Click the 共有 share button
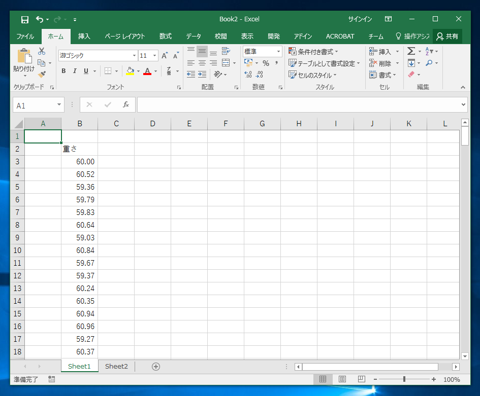480x396 pixels. click(447, 36)
